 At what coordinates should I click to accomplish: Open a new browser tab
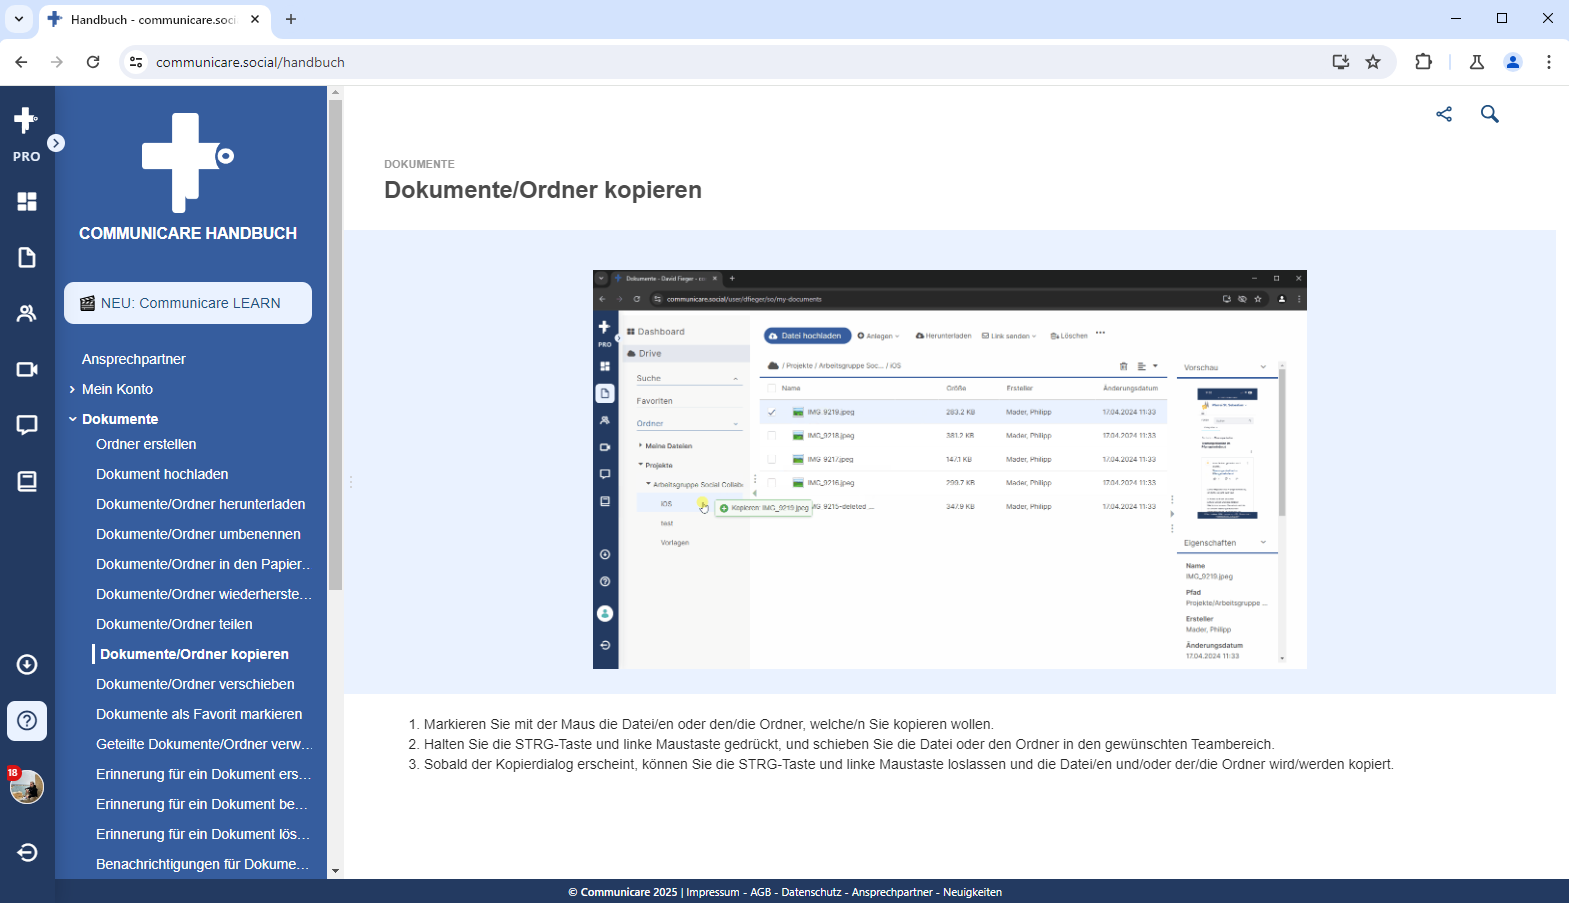pyautogui.click(x=291, y=19)
